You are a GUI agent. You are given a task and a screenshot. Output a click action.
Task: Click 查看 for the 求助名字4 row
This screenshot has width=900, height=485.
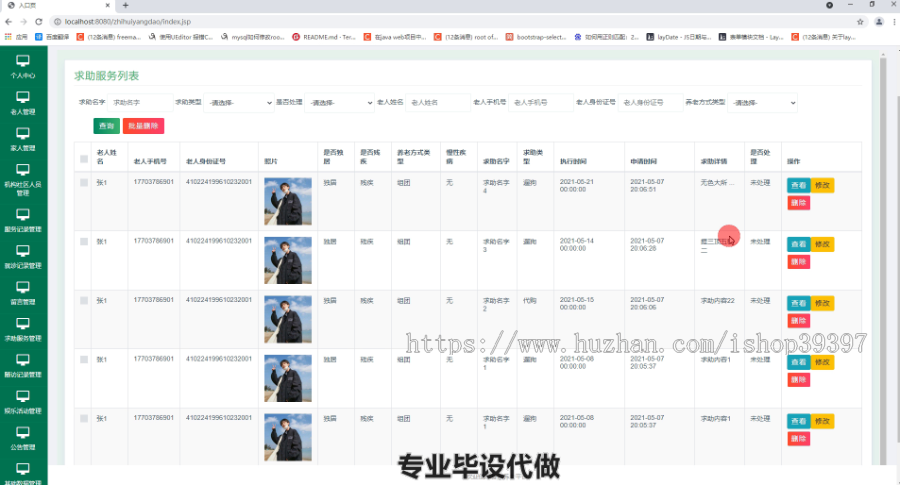click(798, 185)
